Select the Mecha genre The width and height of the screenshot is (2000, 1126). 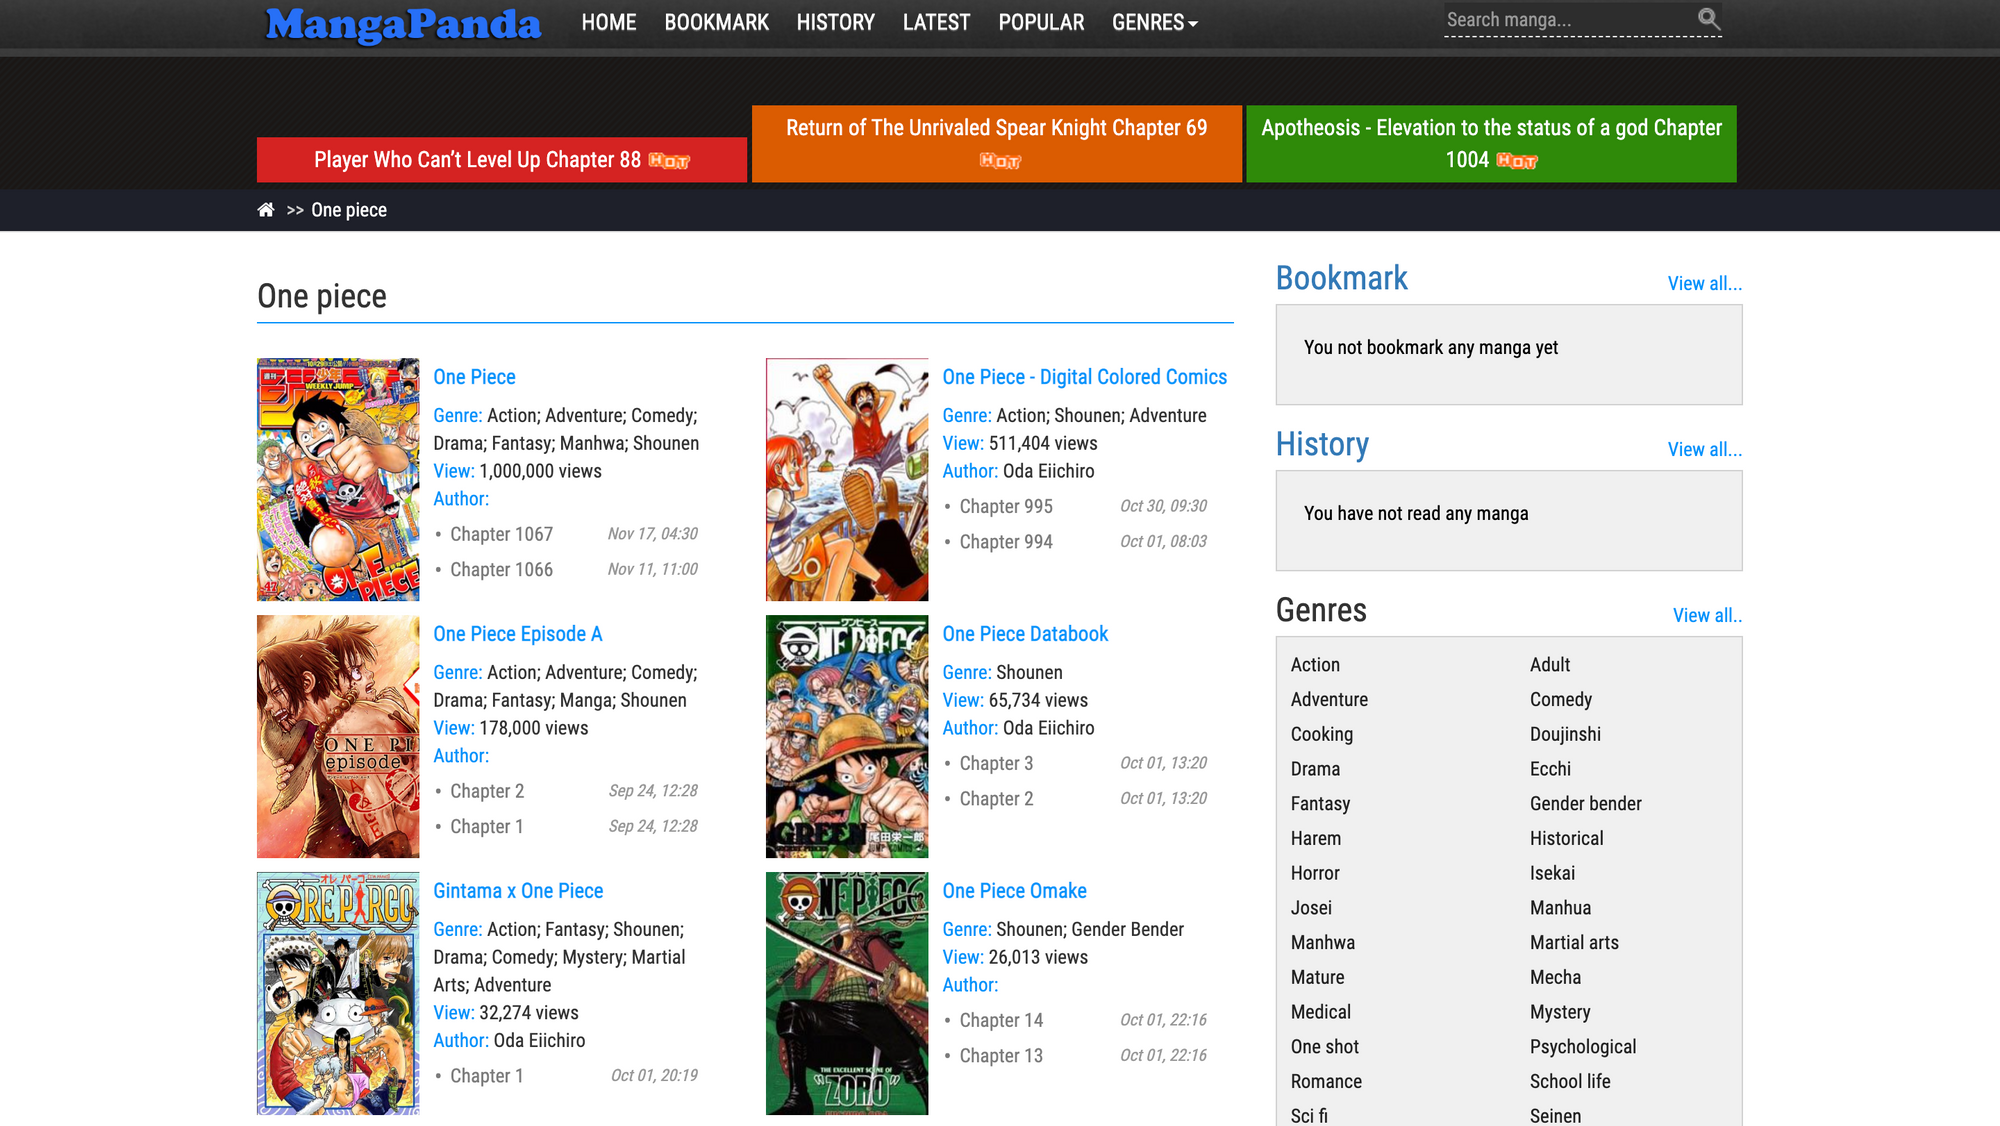(x=1555, y=977)
